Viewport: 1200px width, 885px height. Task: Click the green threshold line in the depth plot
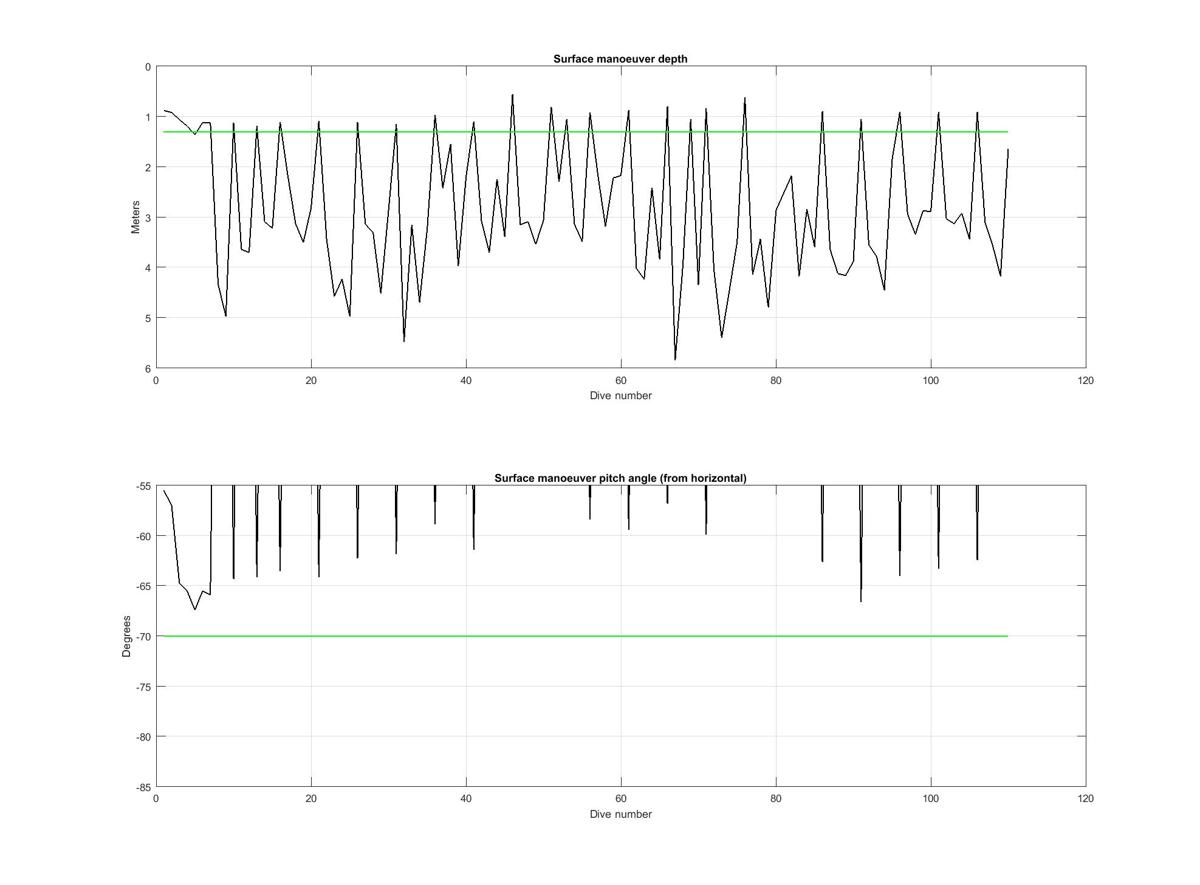pos(586,132)
